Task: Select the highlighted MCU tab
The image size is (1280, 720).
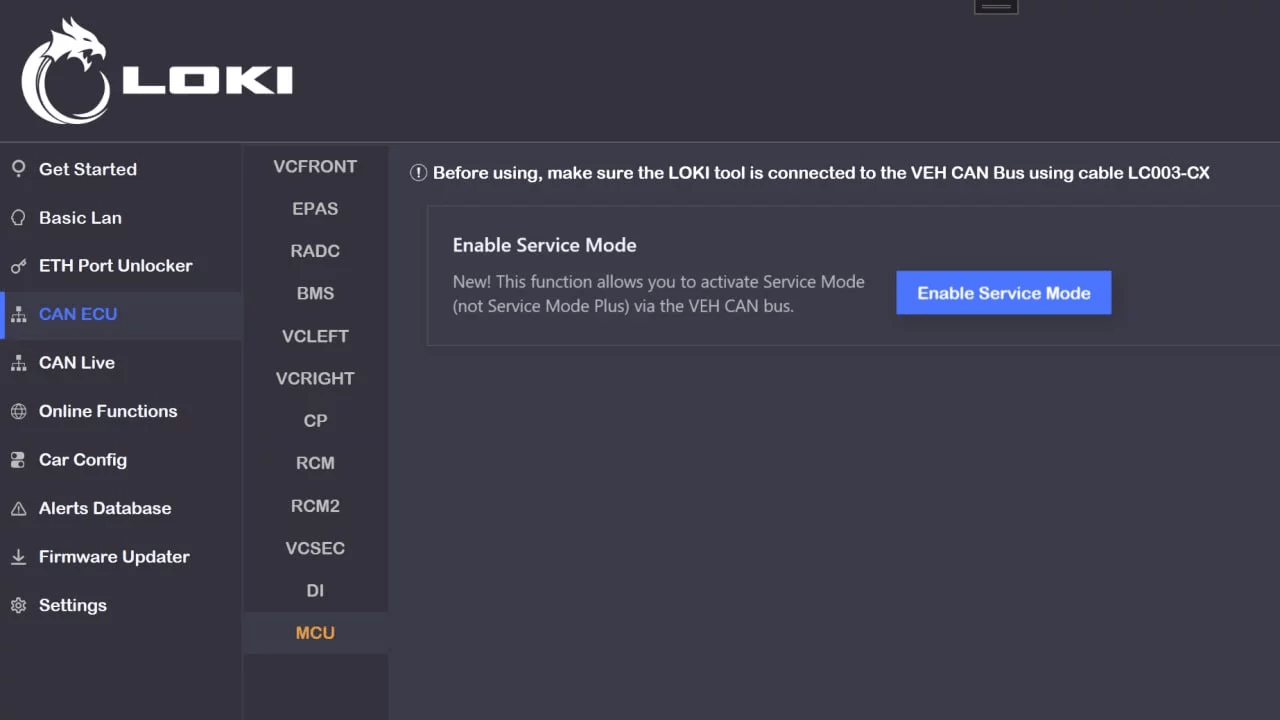Action: pos(315,633)
